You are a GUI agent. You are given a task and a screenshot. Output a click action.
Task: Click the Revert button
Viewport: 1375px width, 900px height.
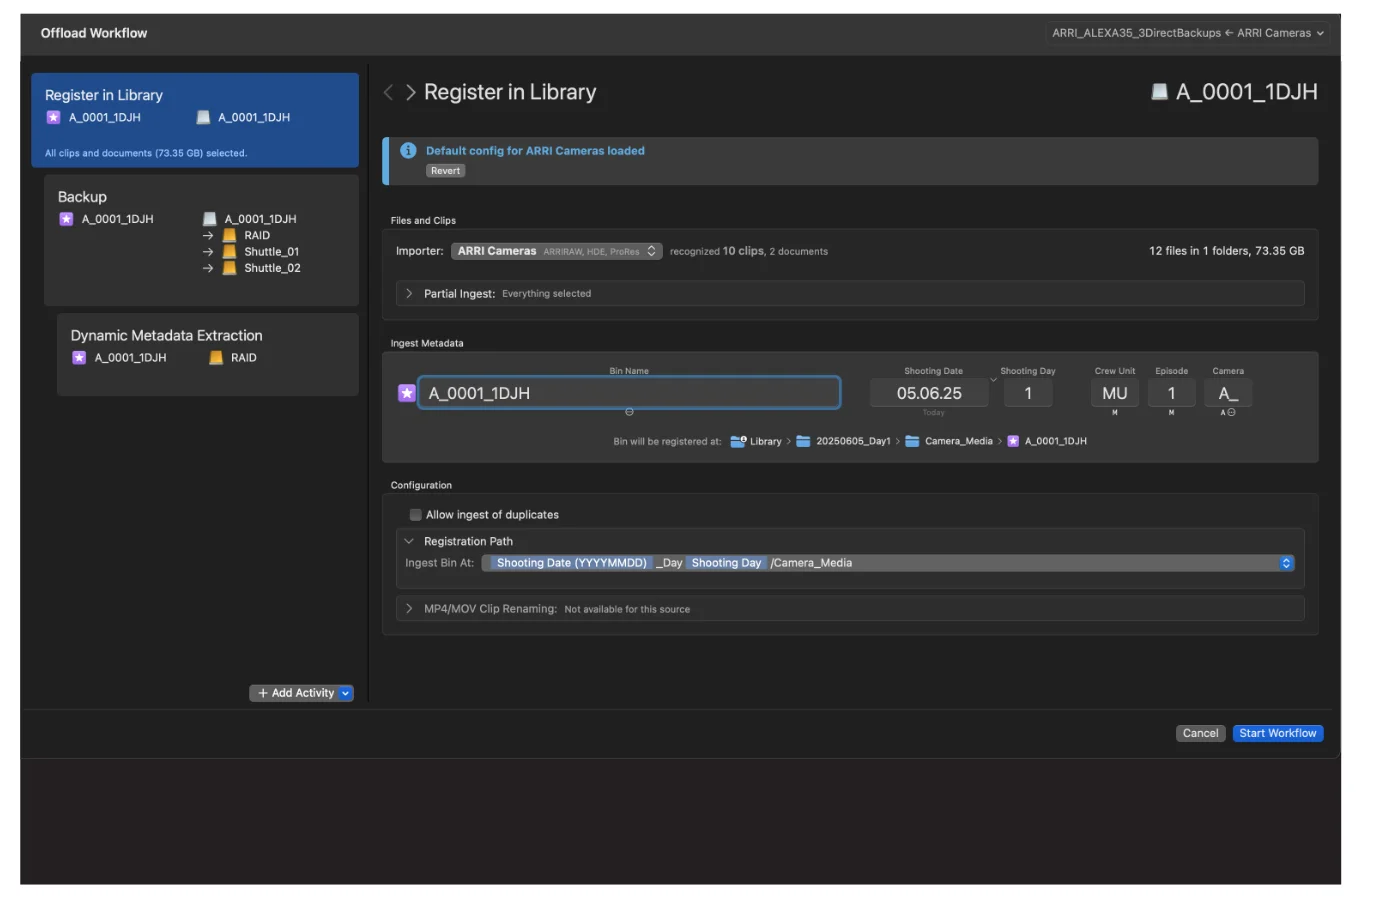tap(445, 171)
